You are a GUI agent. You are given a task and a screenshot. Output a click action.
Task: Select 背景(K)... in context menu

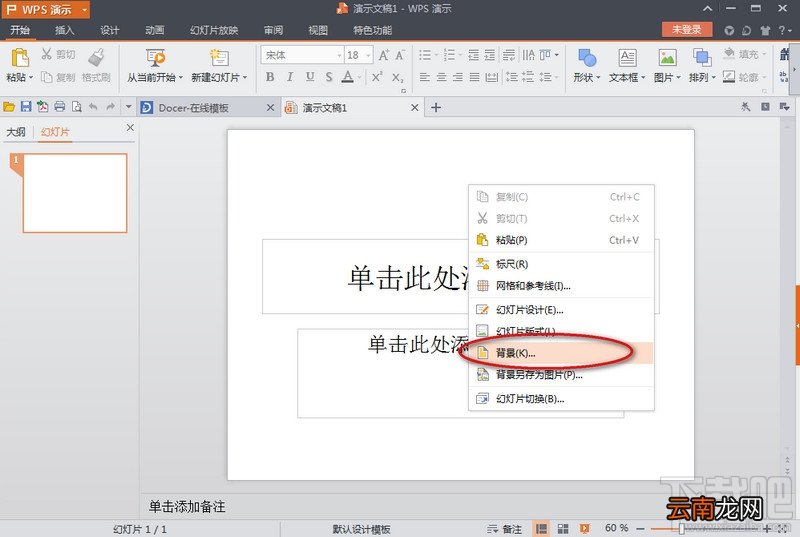(561, 353)
